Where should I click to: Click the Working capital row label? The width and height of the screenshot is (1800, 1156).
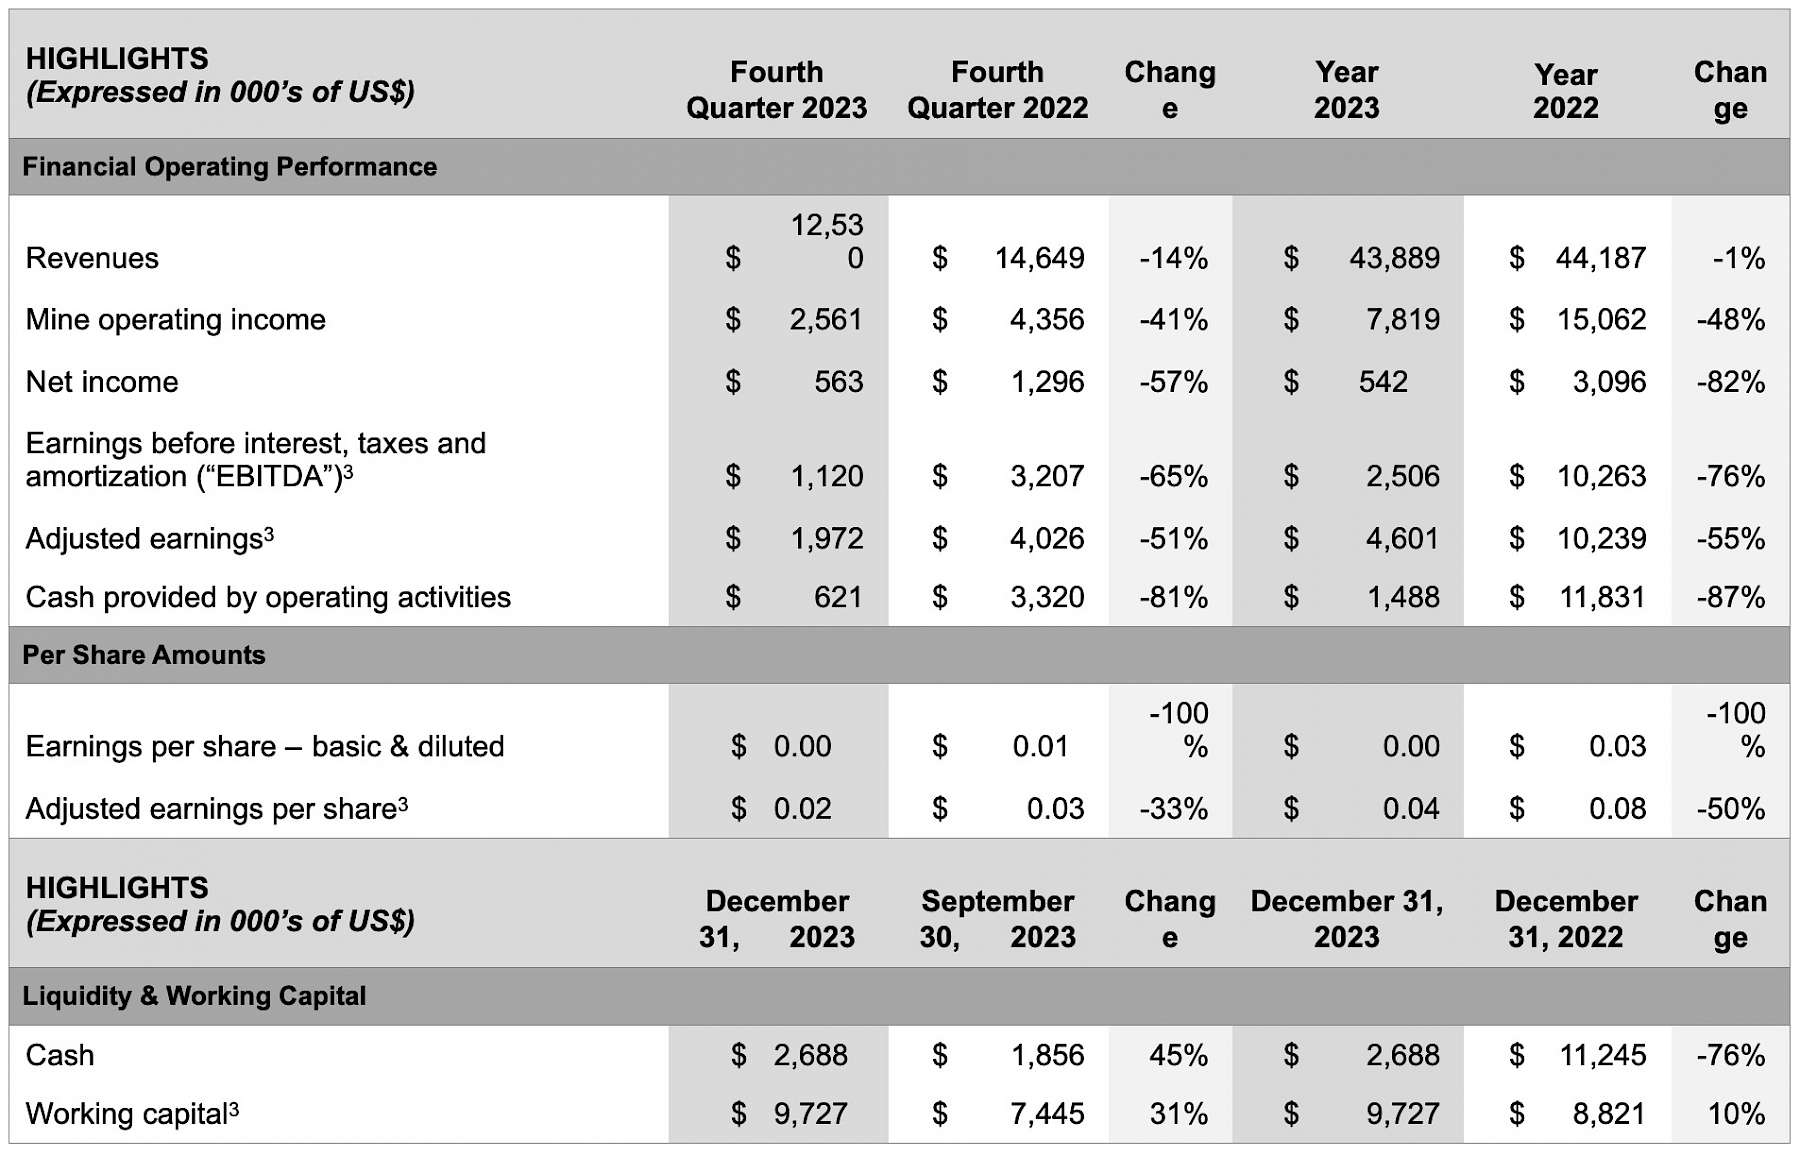click(x=132, y=1114)
